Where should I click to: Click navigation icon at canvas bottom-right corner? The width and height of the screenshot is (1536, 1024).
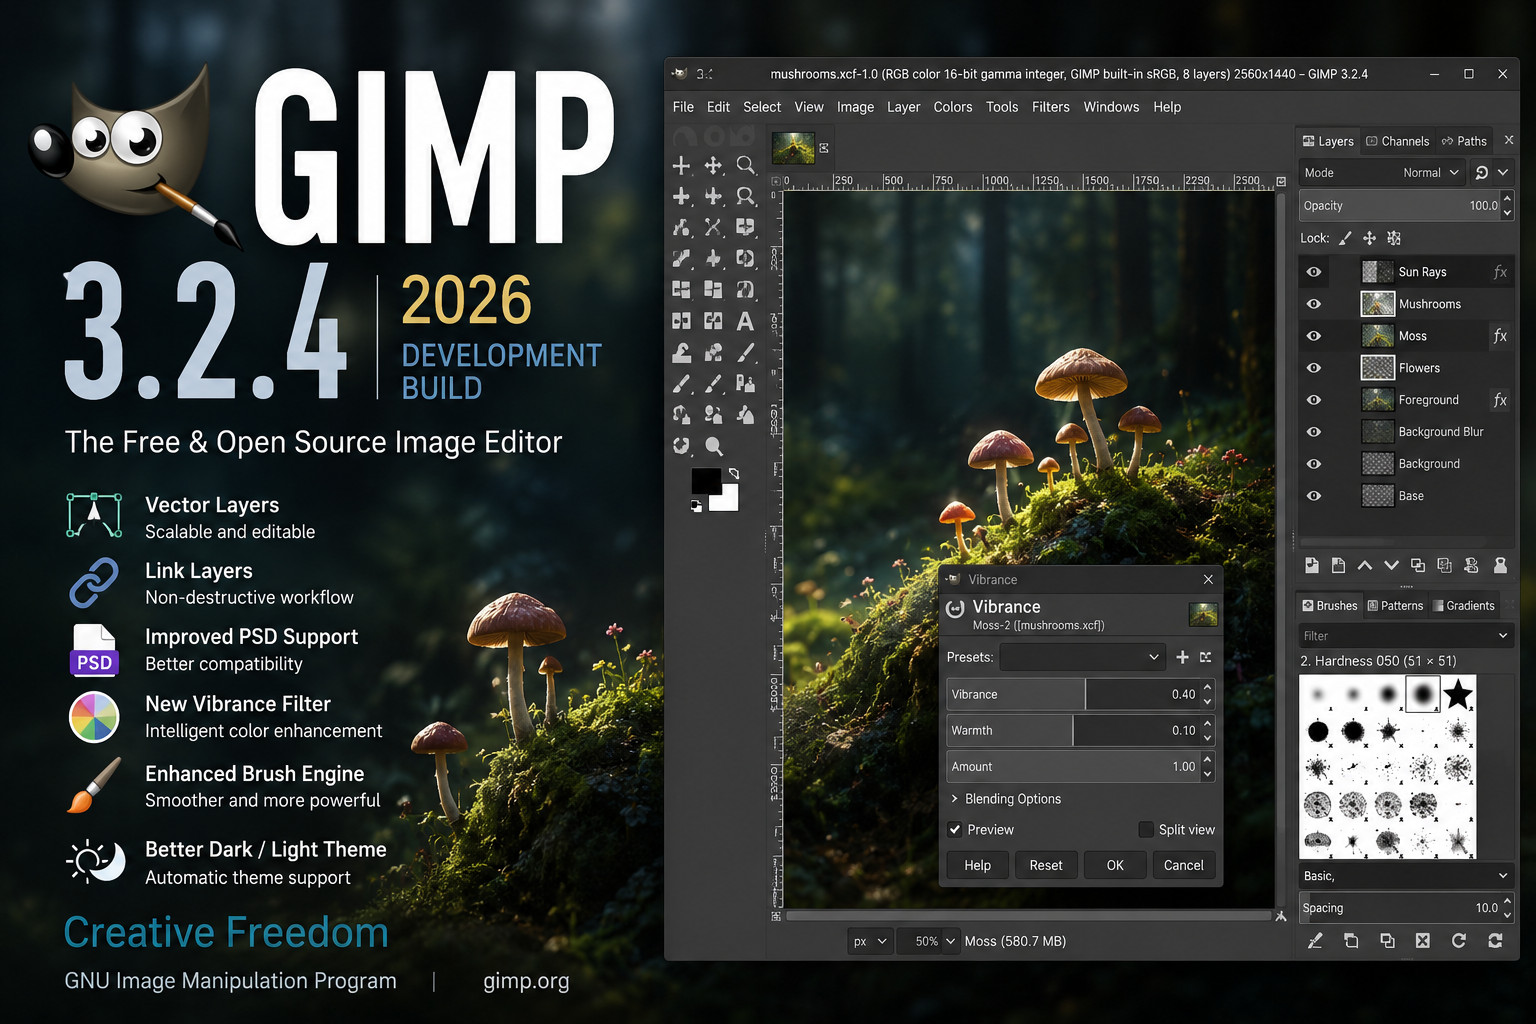(x=1281, y=916)
